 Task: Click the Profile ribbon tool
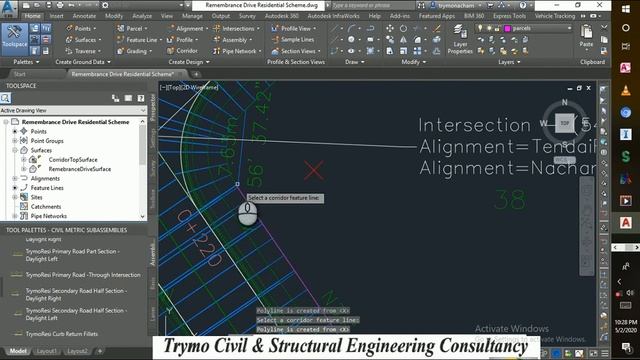pyautogui.click(x=181, y=40)
